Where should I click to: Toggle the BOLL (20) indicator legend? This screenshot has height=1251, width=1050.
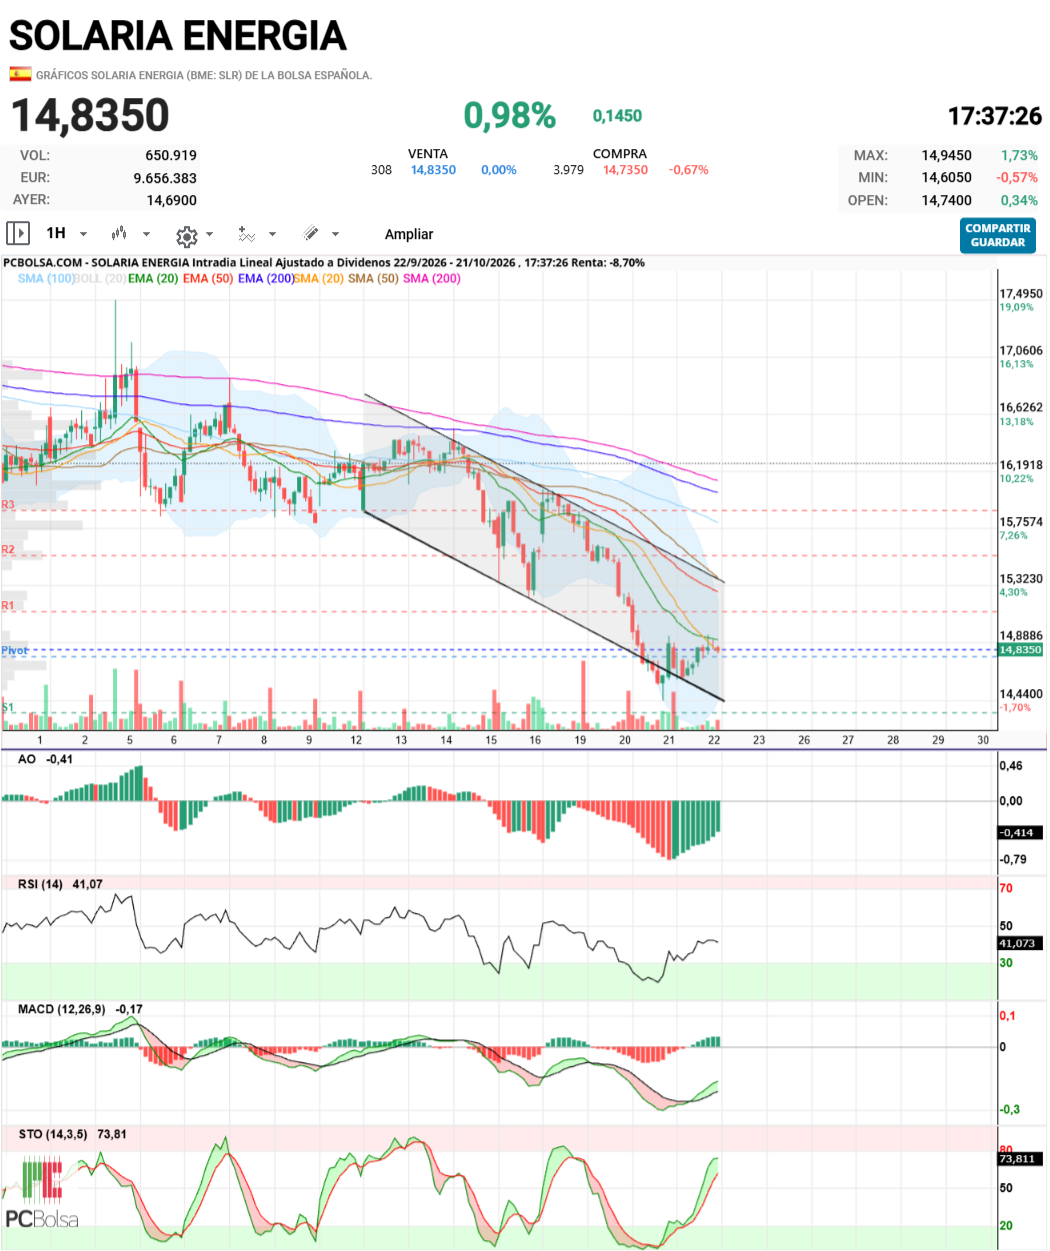100,278
